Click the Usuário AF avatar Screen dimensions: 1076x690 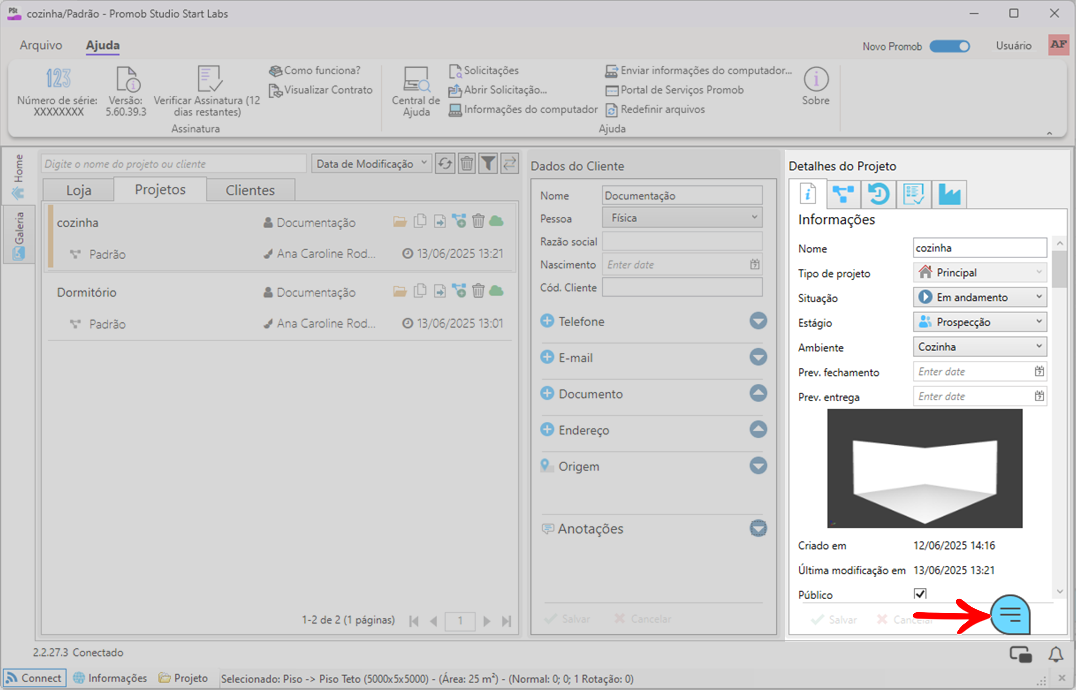click(1059, 45)
